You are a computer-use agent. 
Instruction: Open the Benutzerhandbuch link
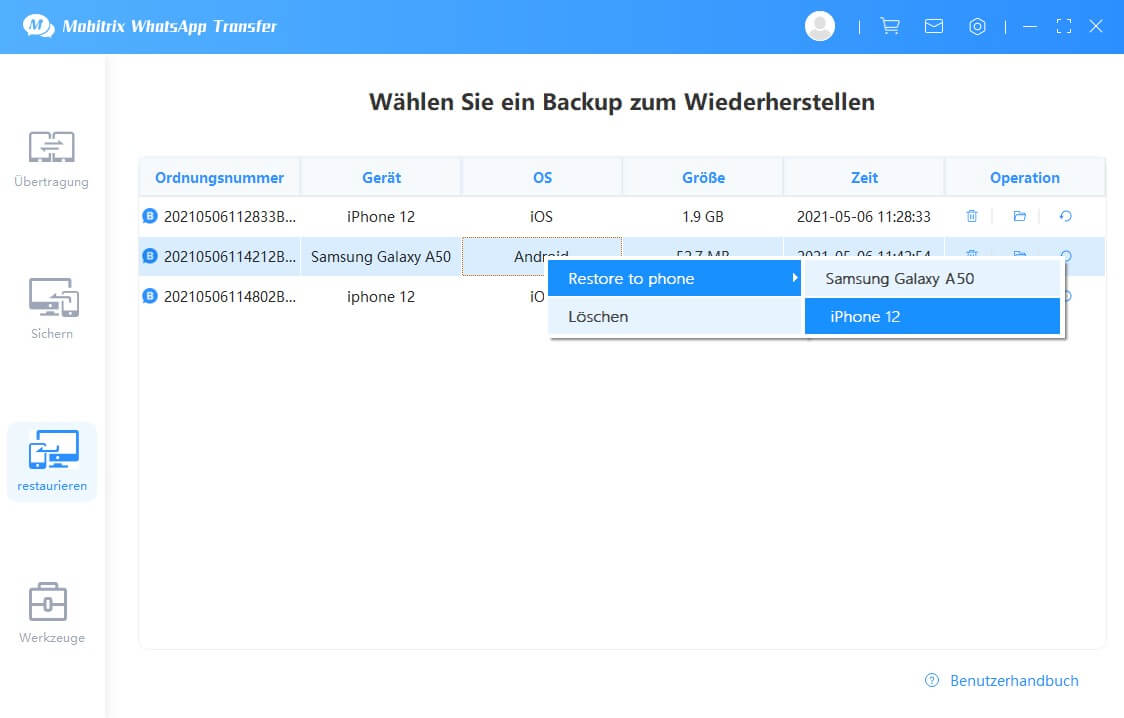(1013, 680)
